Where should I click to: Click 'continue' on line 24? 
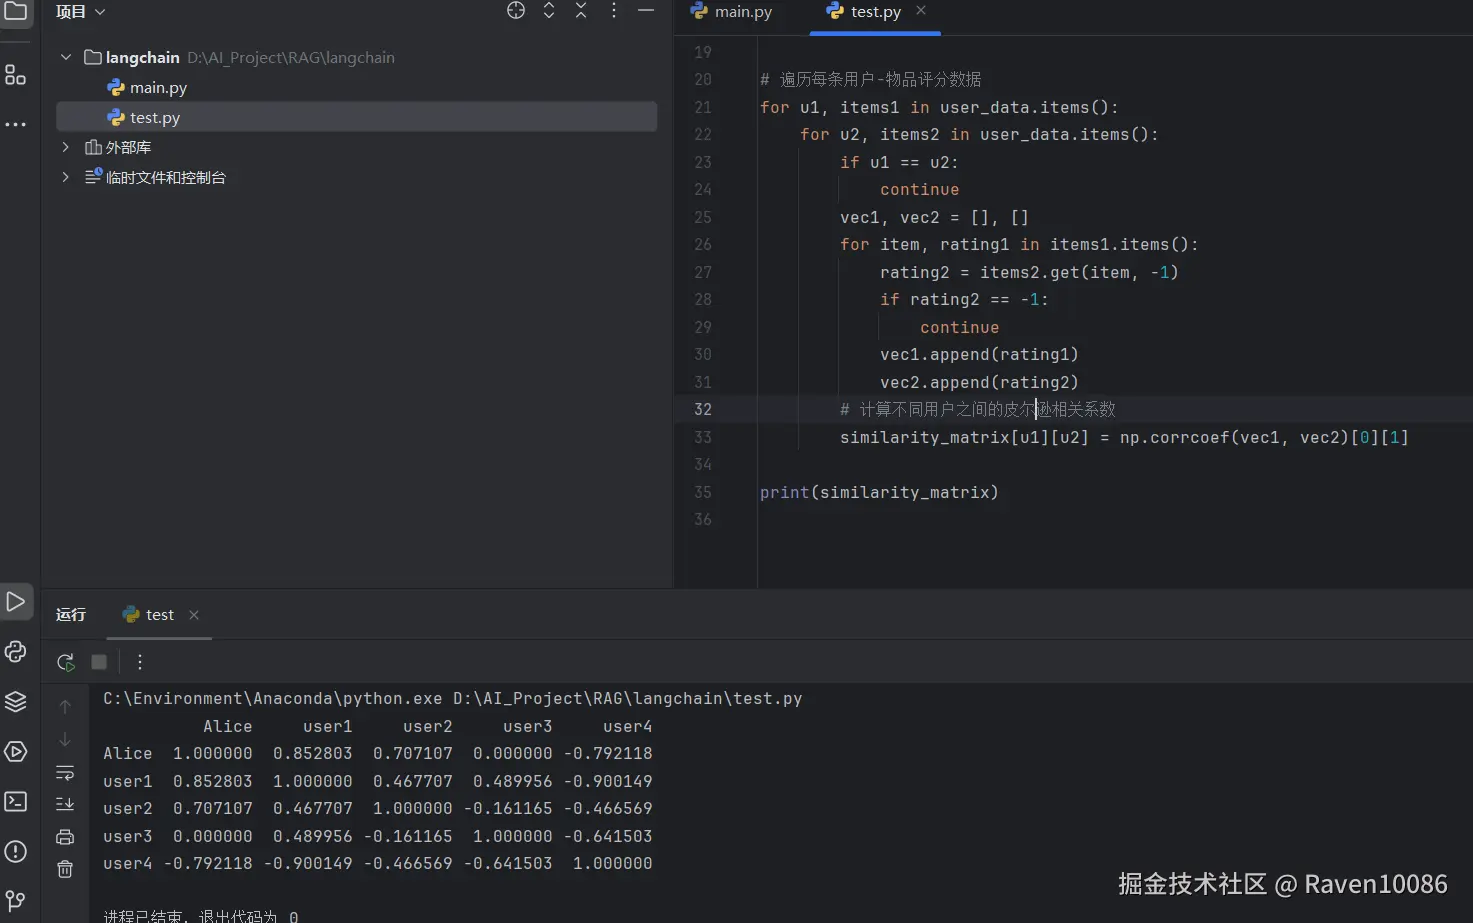920,190
